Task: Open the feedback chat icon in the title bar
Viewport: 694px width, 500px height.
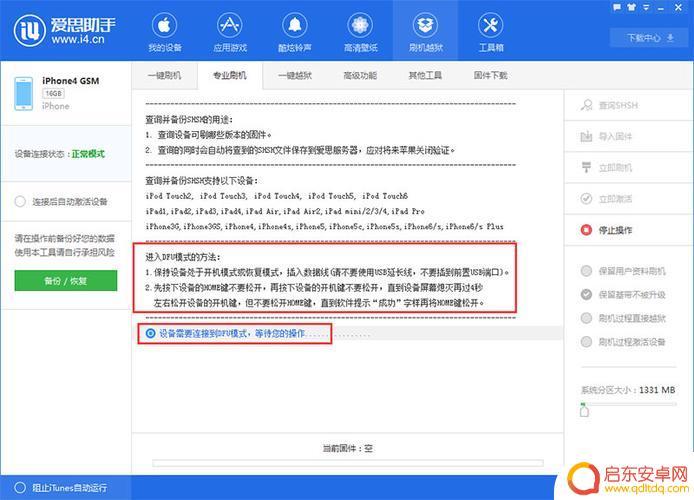Action: click(617, 8)
